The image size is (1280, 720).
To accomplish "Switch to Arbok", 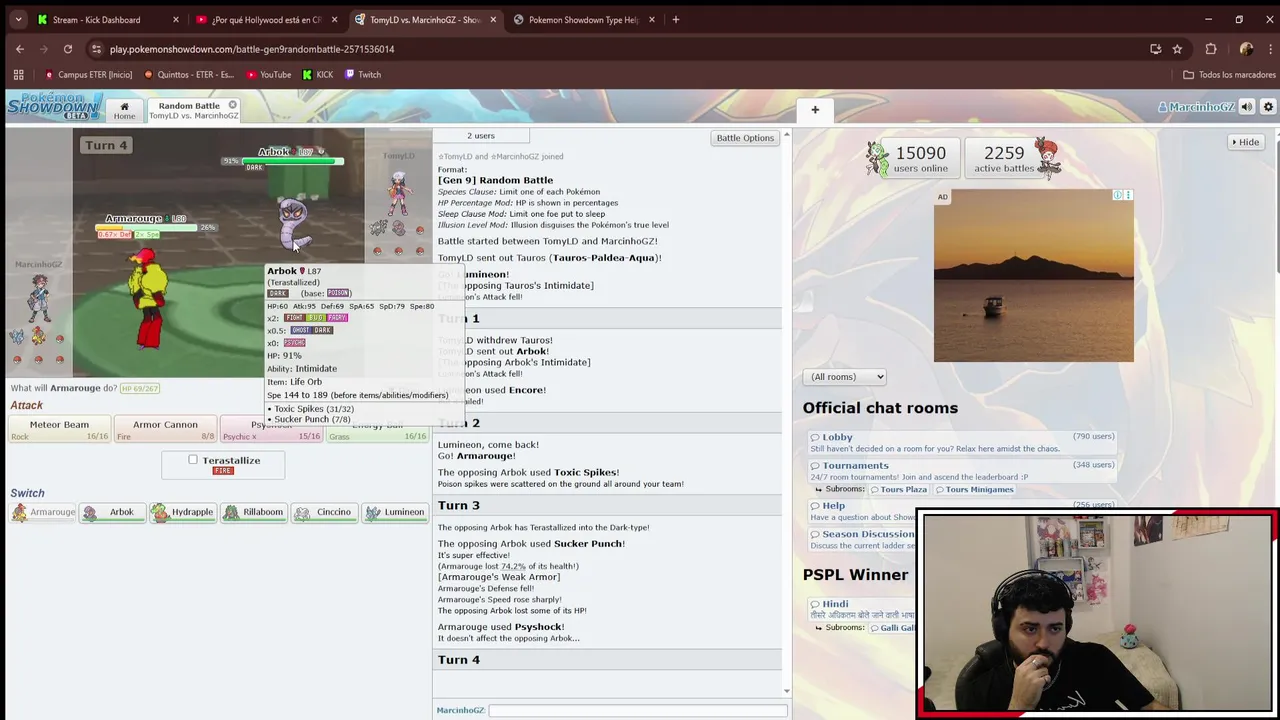I will coord(113,512).
